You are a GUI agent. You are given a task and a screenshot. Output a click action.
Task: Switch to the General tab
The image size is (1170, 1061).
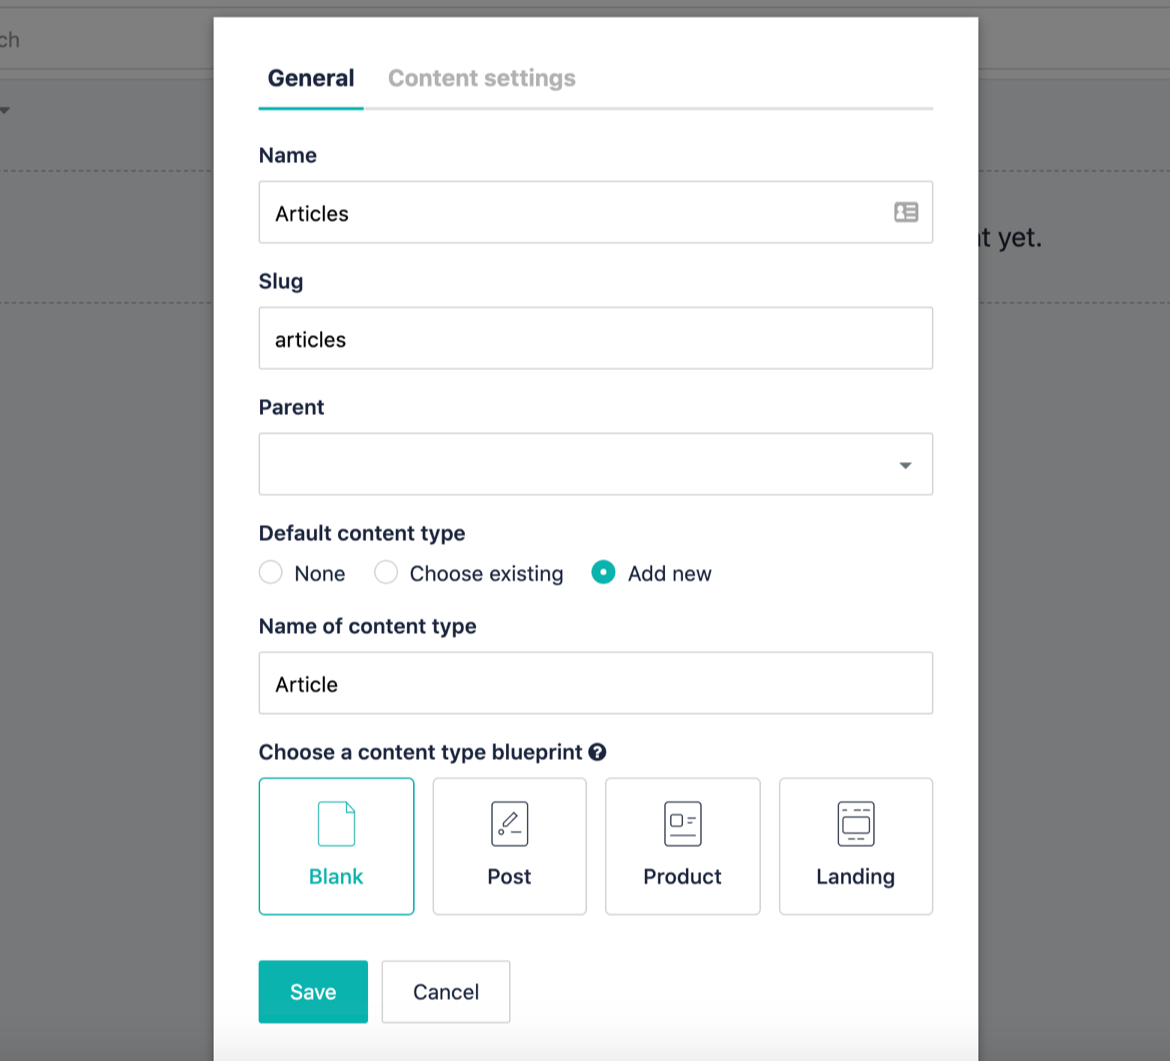[x=310, y=78]
